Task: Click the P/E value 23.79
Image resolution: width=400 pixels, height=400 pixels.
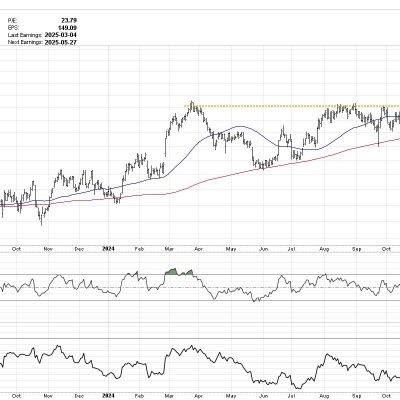Action: click(70, 20)
